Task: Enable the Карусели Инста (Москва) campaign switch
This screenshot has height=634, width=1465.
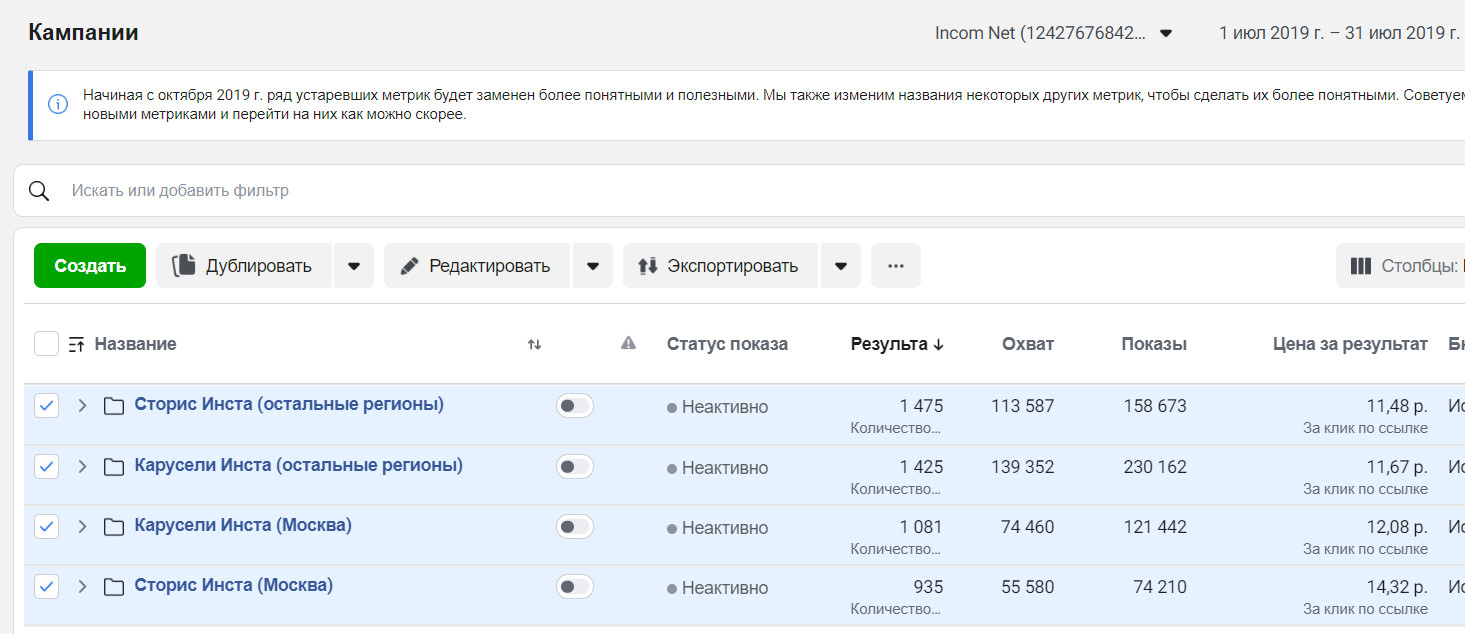Action: pyautogui.click(x=574, y=527)
